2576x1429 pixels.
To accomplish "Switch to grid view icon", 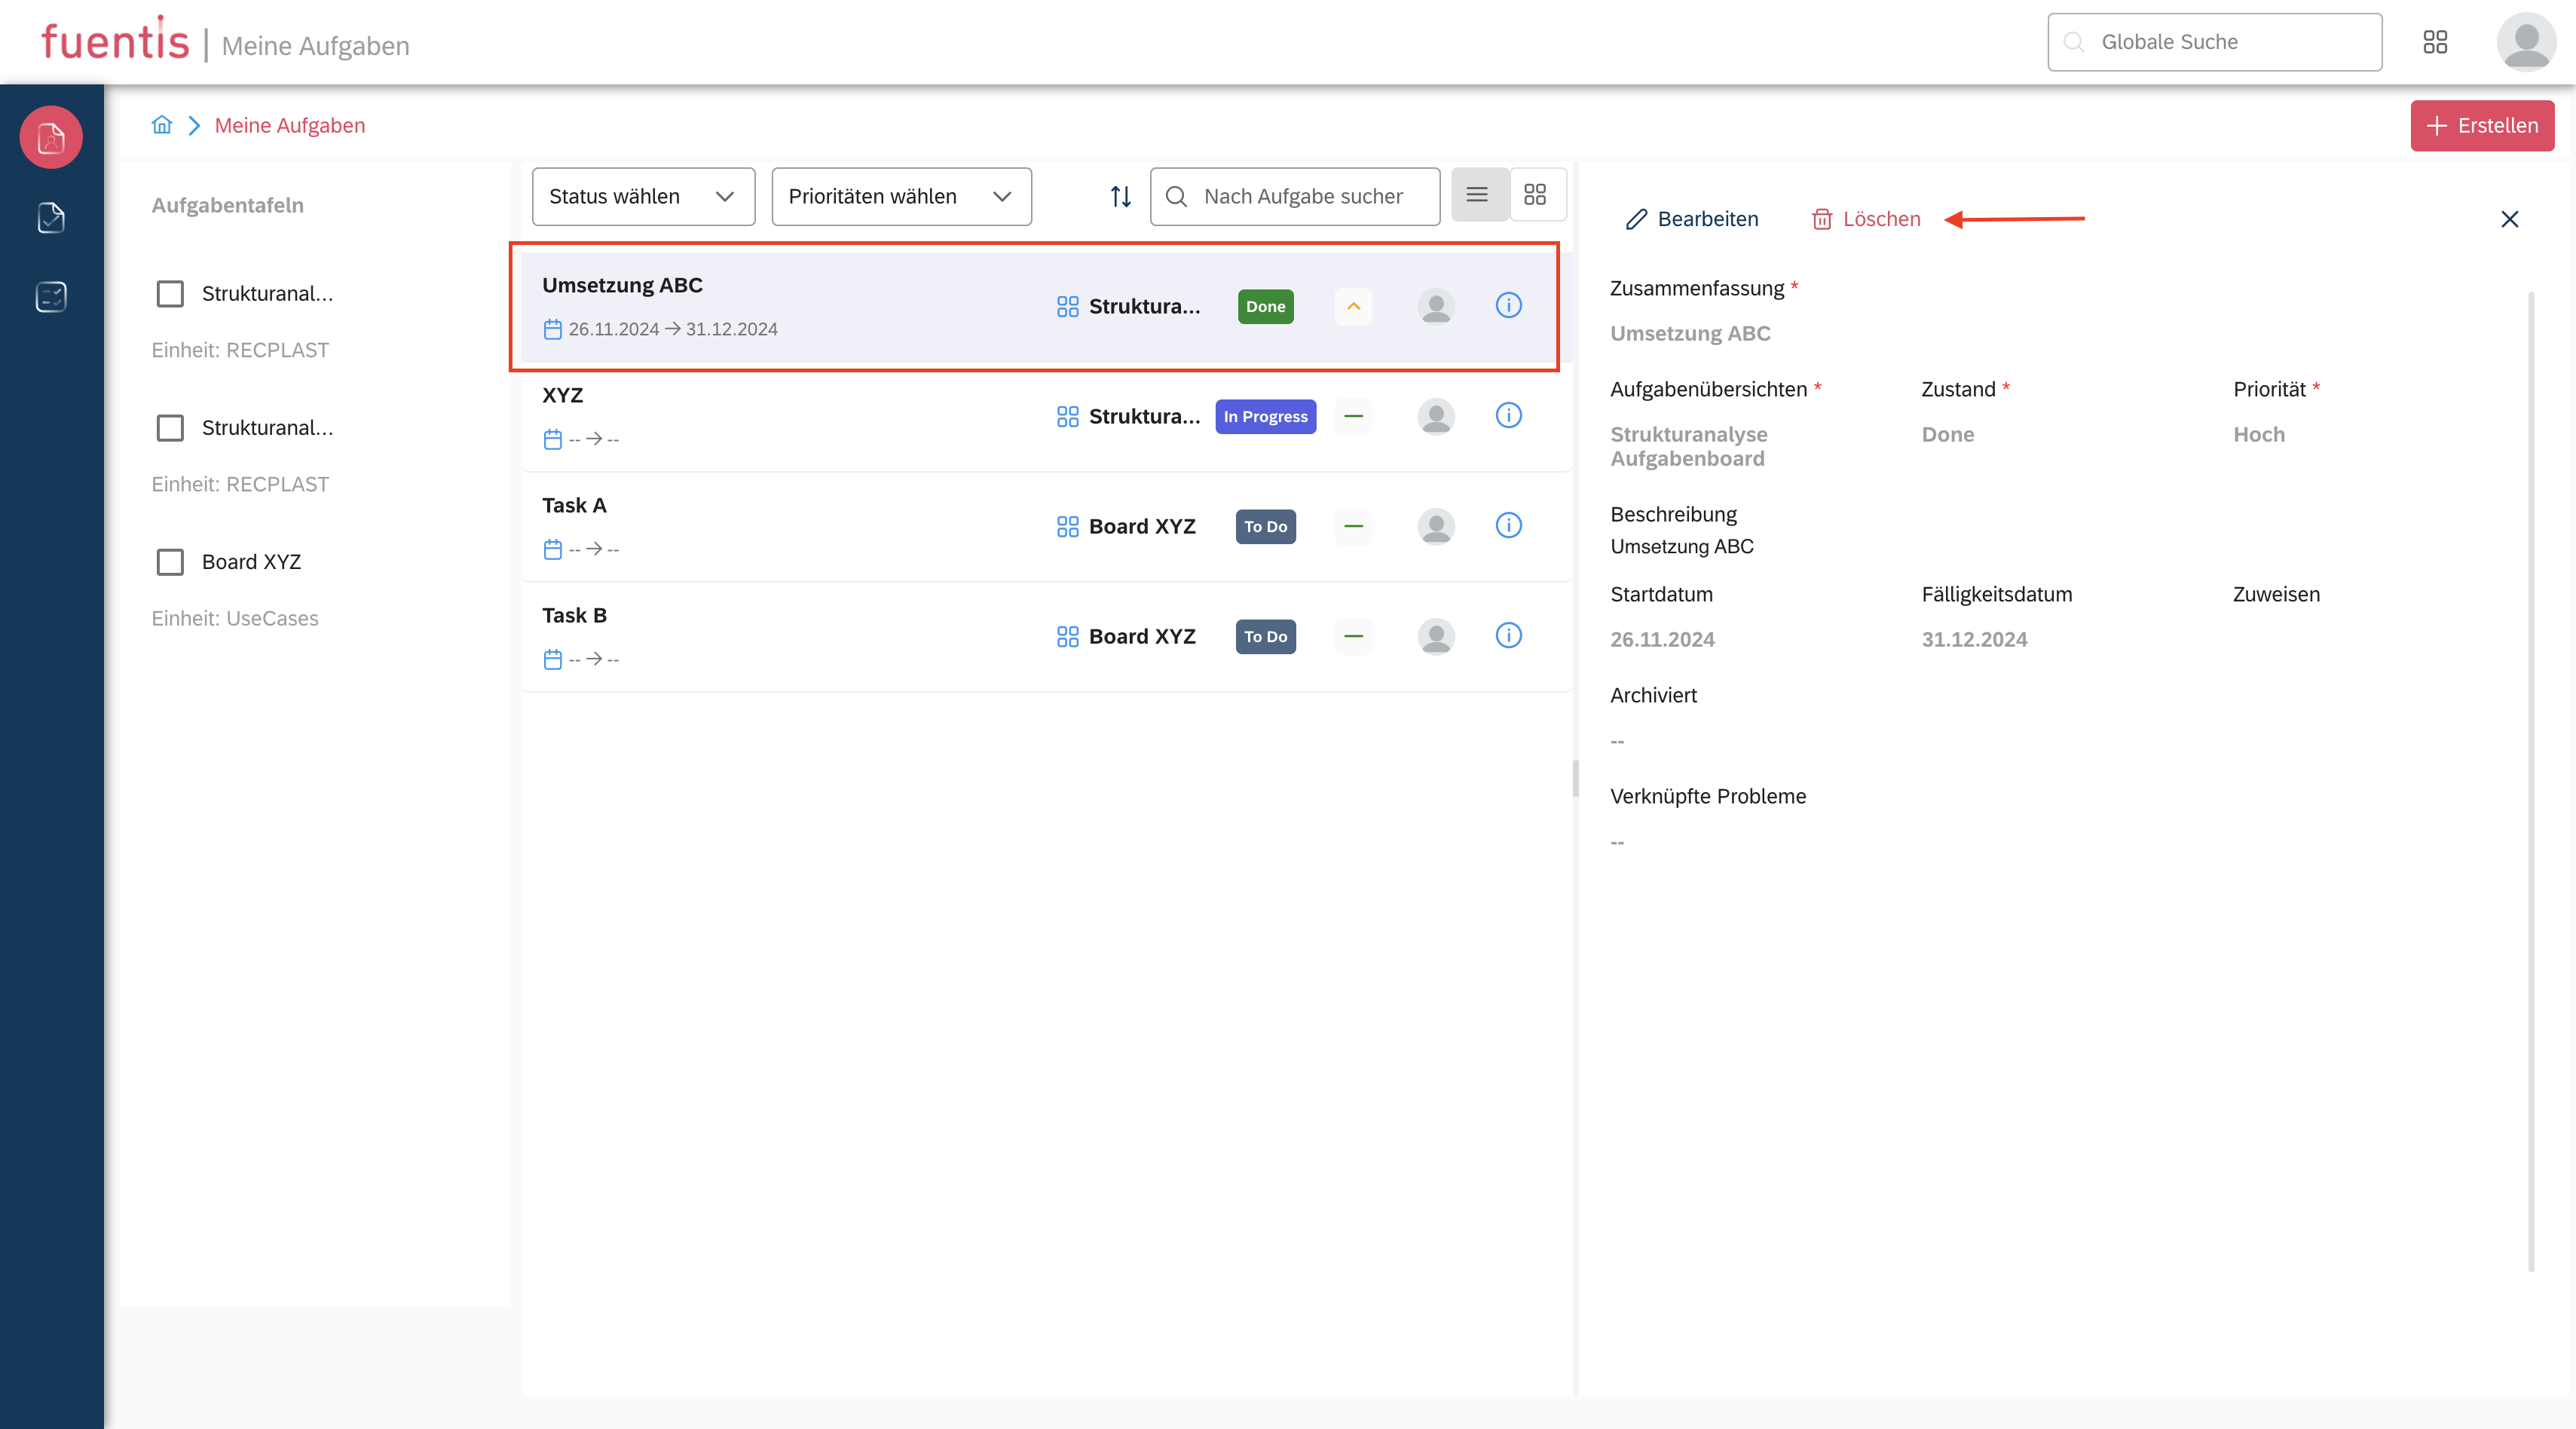I will [x=1535, y=194].
